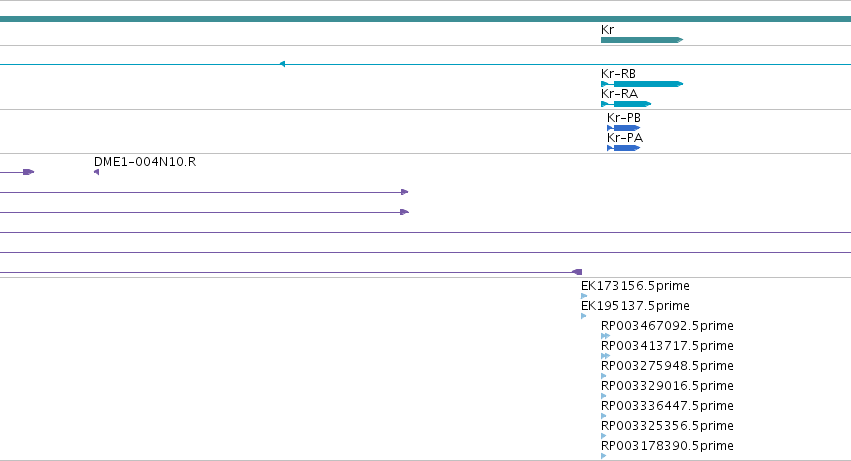
Task: Open RP003413717.5prime label
Action: coord(667,346)
